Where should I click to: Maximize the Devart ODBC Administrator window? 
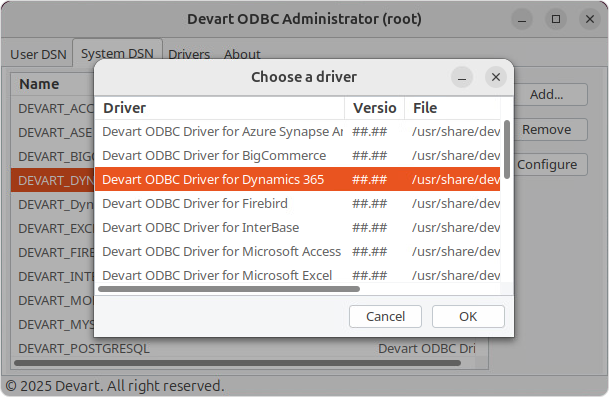(556, 19)
